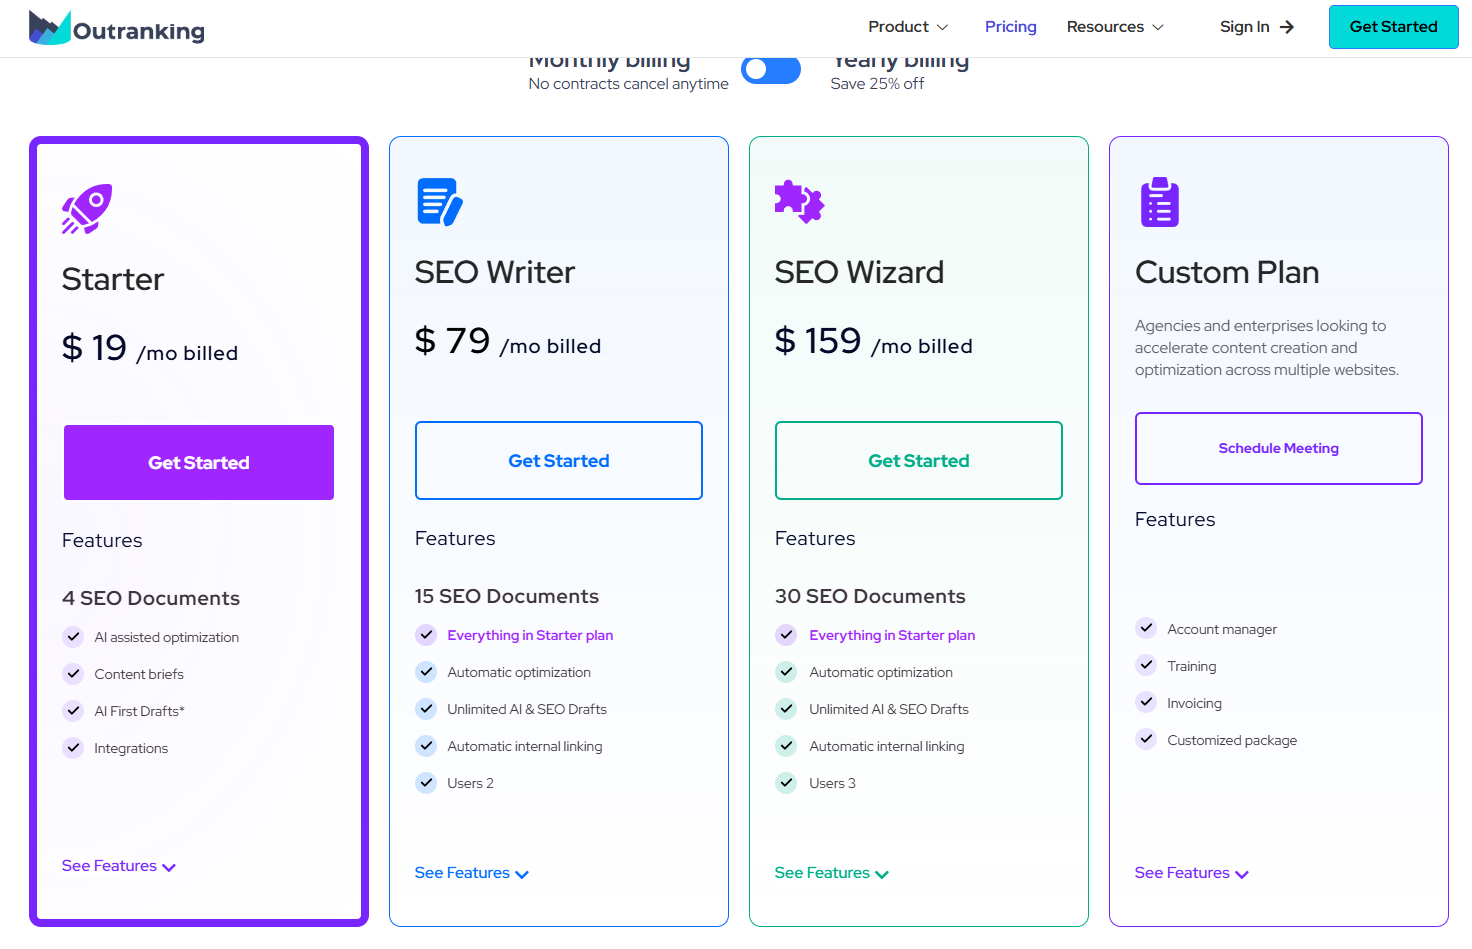Click the purple Starter Get Started button

coord(199,462)
